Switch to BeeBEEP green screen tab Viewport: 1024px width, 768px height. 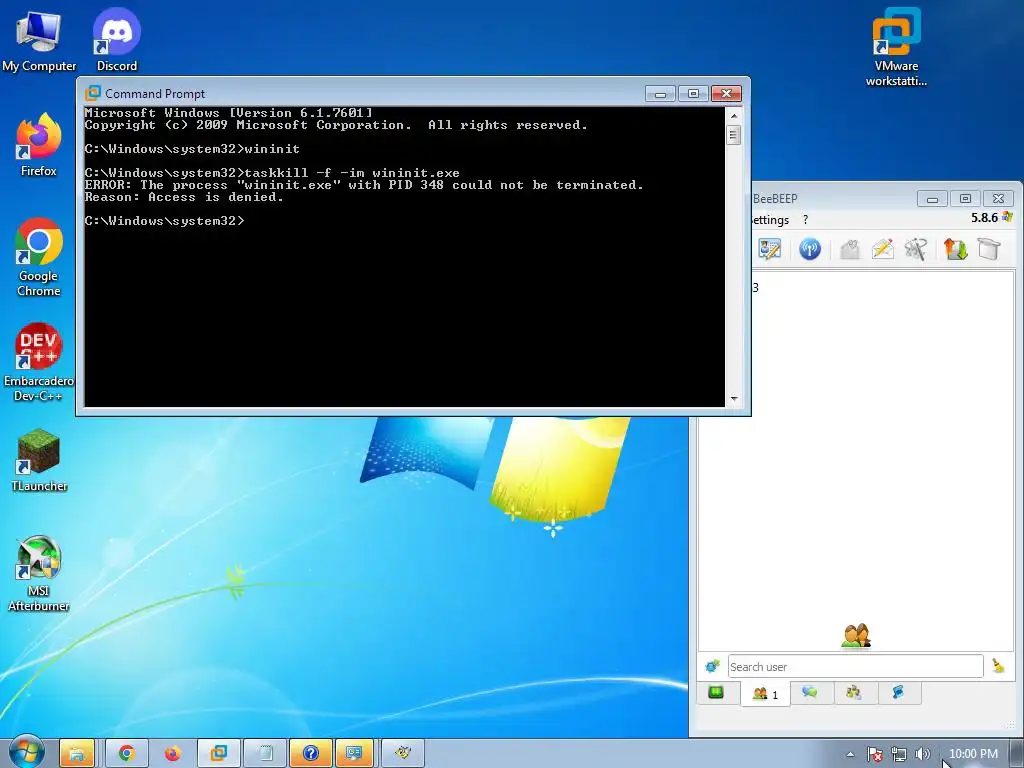coord(716,692)
